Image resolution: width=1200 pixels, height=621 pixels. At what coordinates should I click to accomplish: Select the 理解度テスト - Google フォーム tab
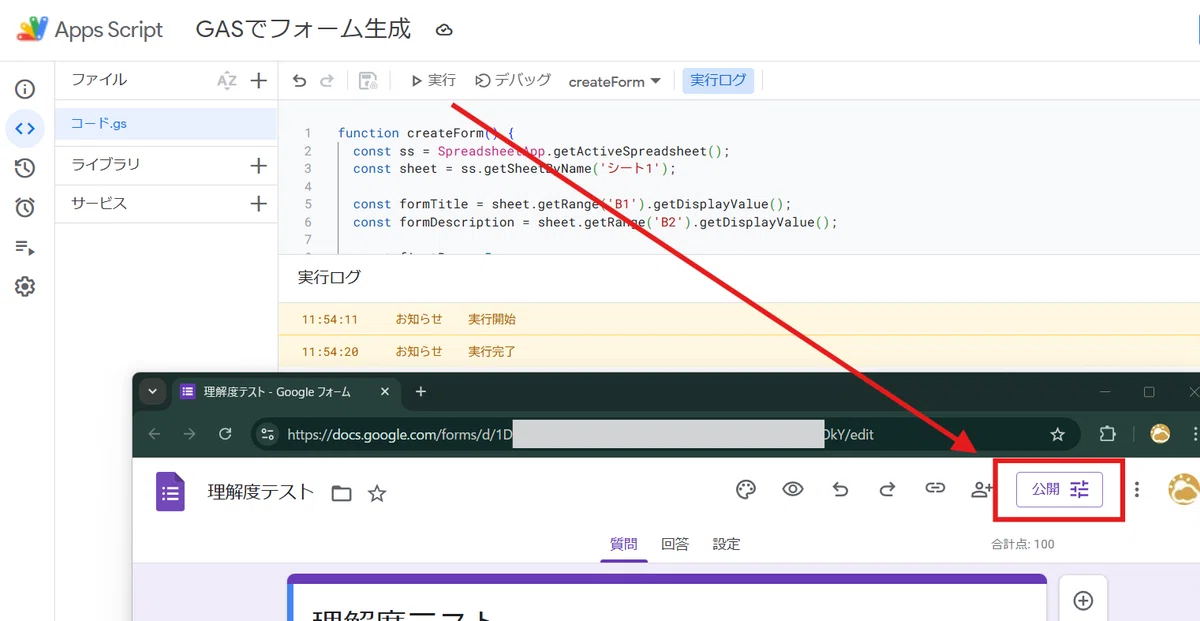287,392
